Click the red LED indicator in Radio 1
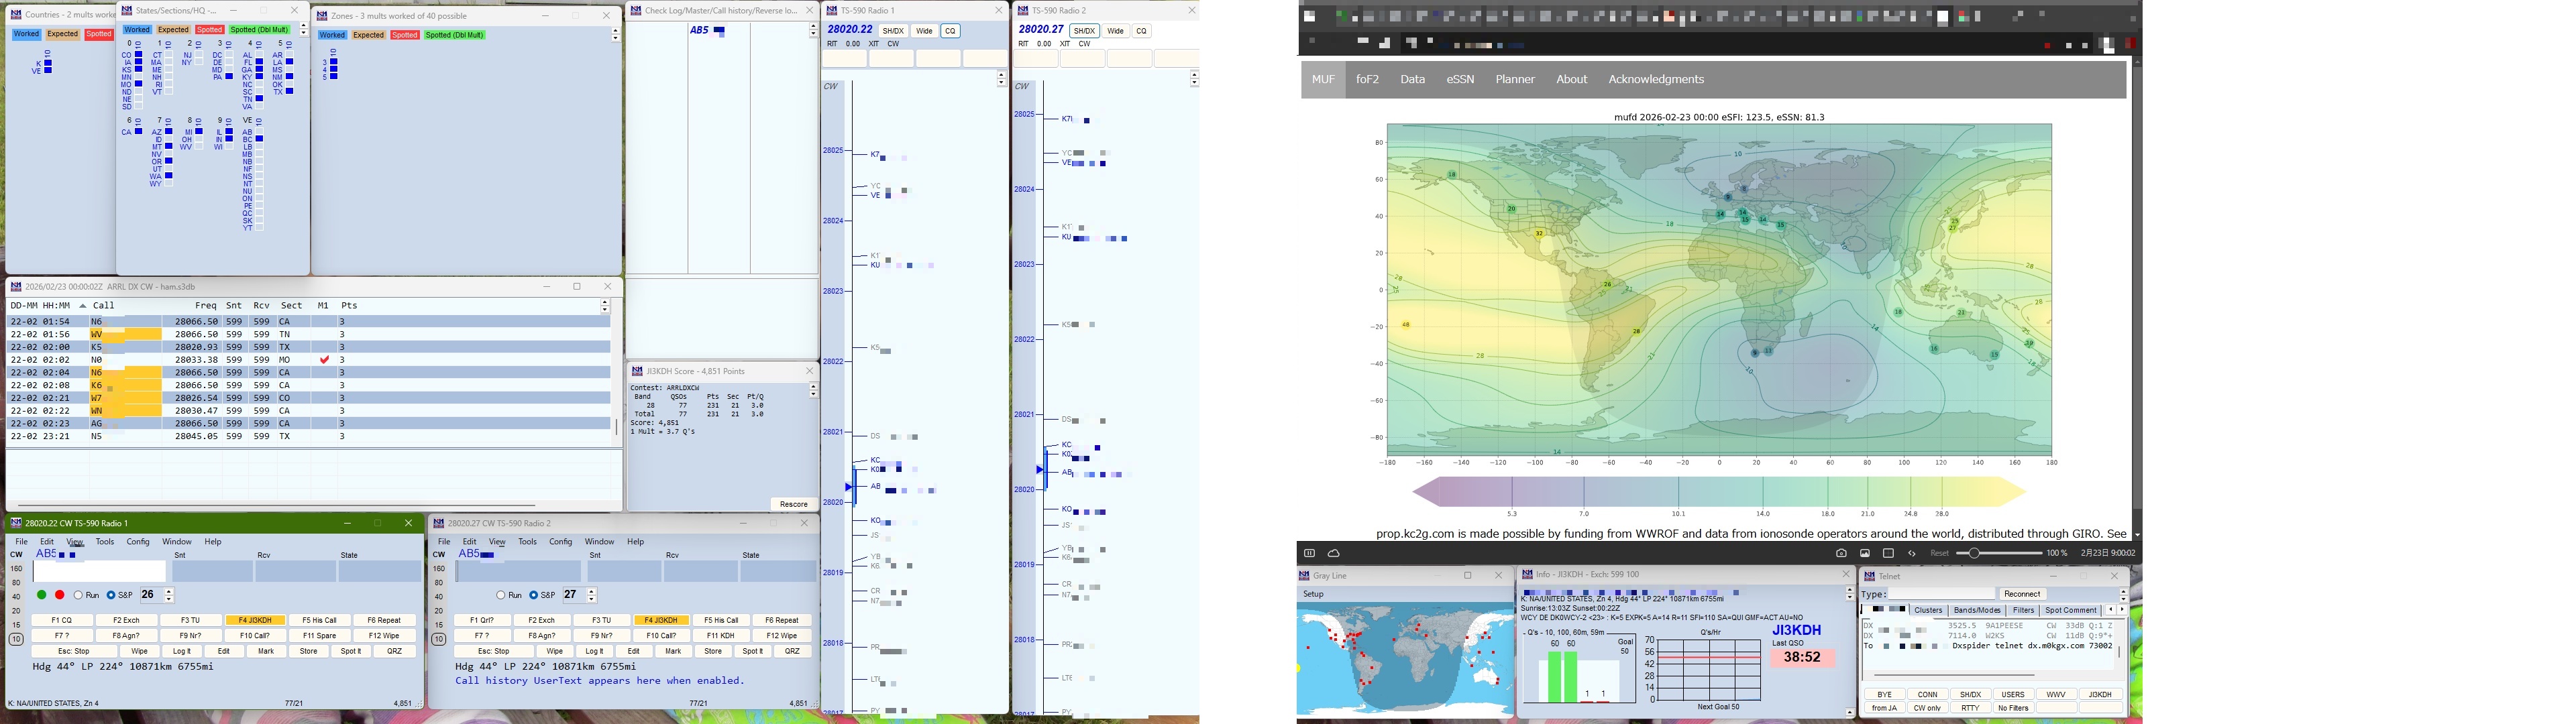 coord(60,595)
